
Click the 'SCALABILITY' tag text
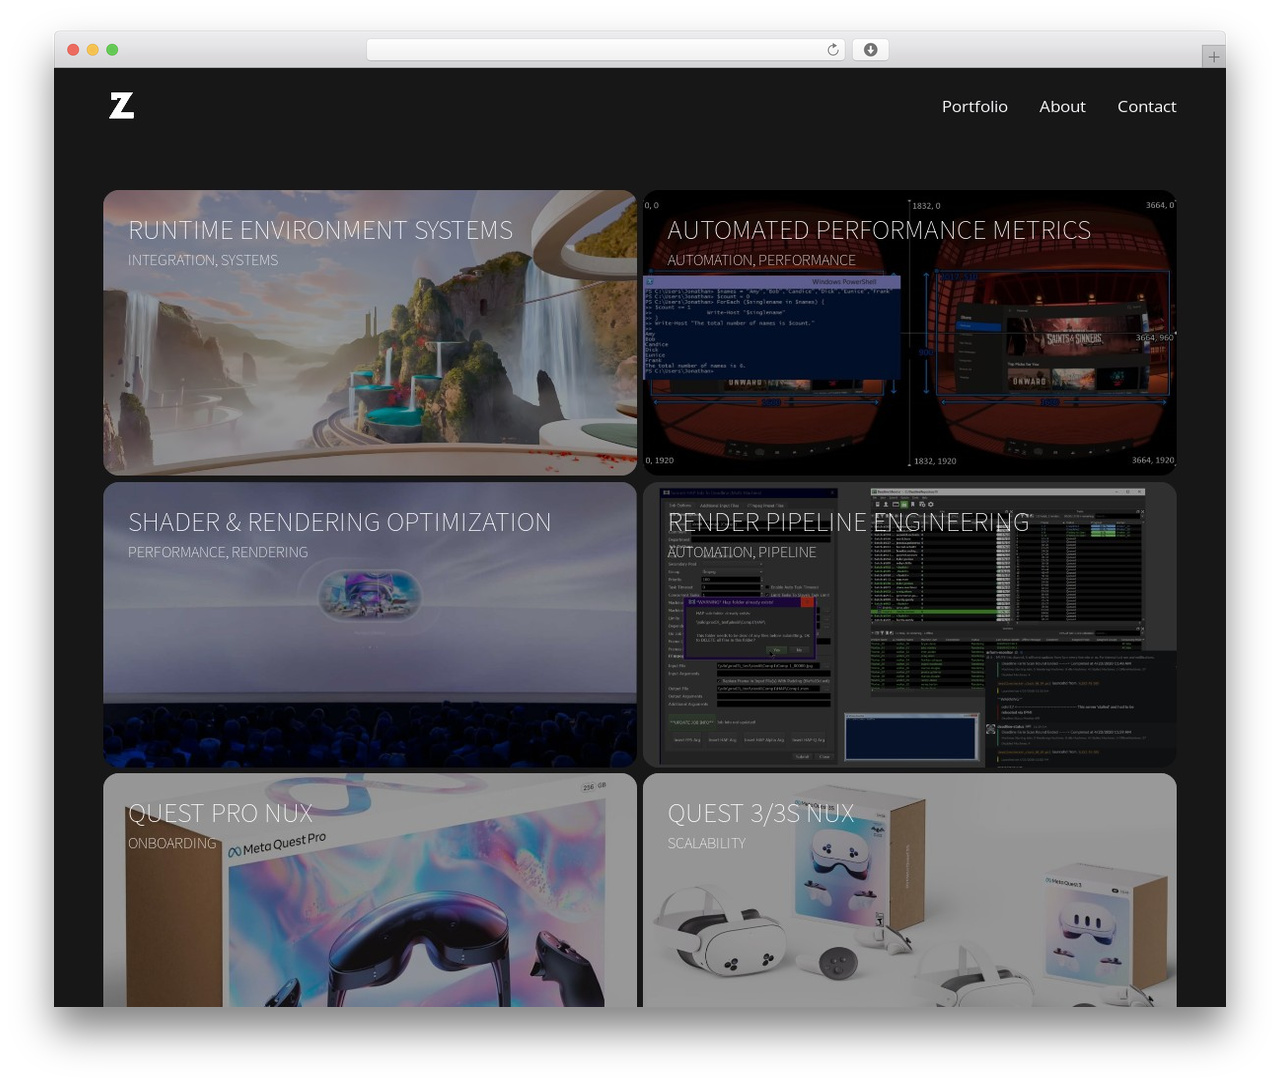click(x=706, y=843)
